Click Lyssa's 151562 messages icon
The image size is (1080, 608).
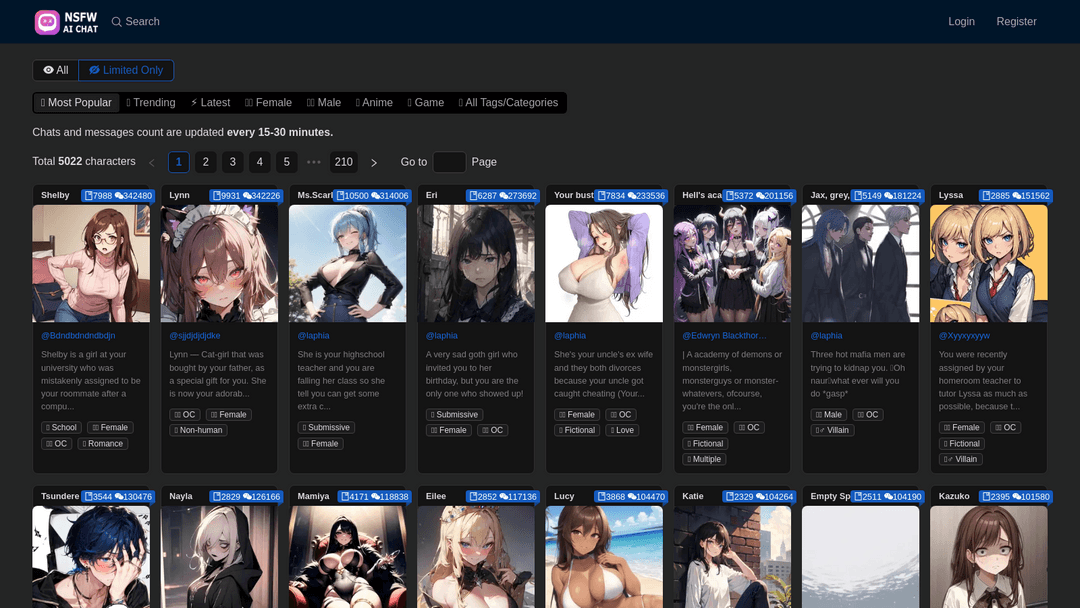coord(1017,196)
